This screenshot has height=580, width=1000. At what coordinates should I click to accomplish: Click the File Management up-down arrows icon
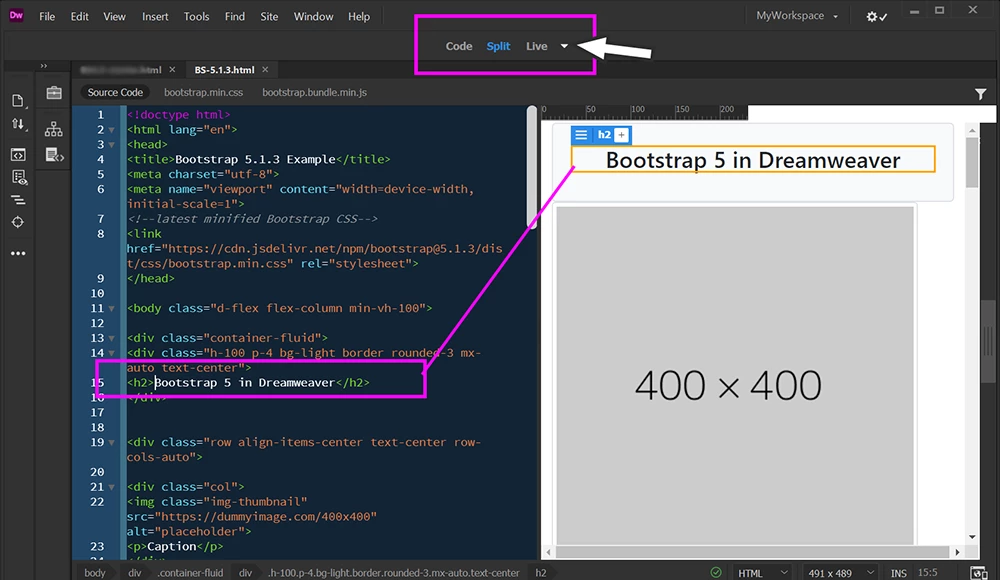pos(18,124)
